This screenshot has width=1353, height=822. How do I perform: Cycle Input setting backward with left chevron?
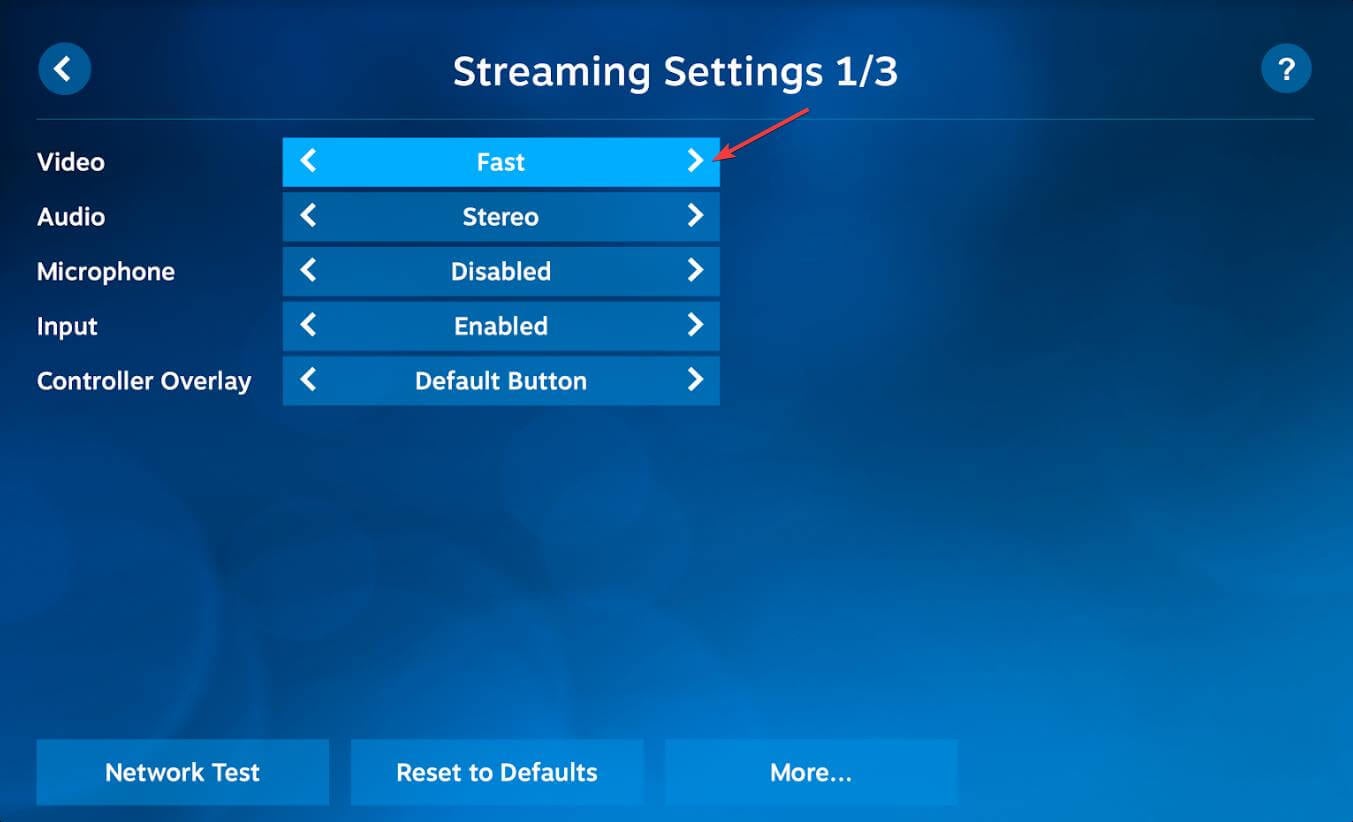coord(308,326)
